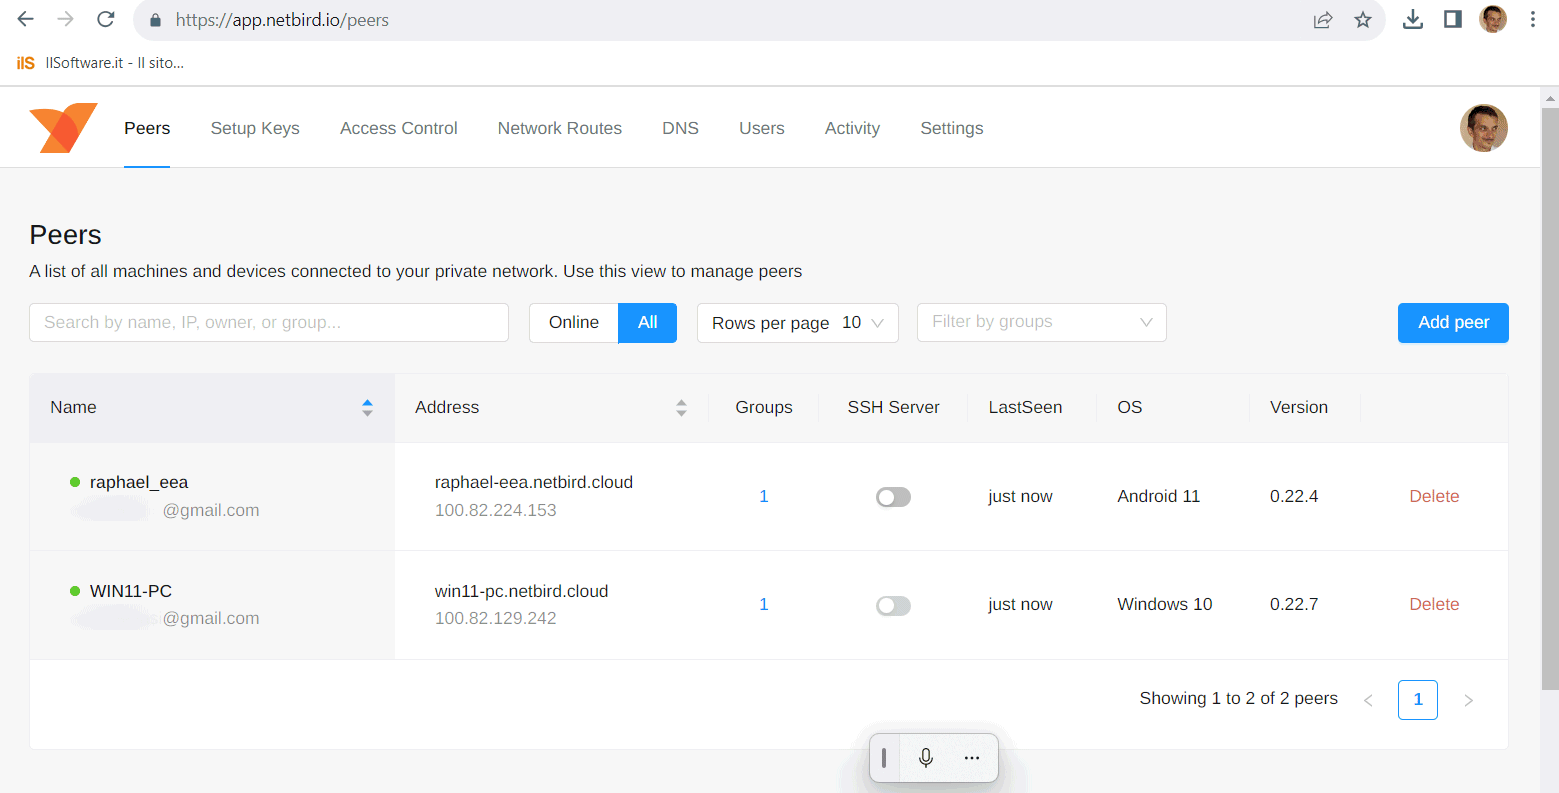This screenshot has width=1559, height=793.
Task: Enable SSH Server for raphael_eea
Action: click(x=893, y=497)
